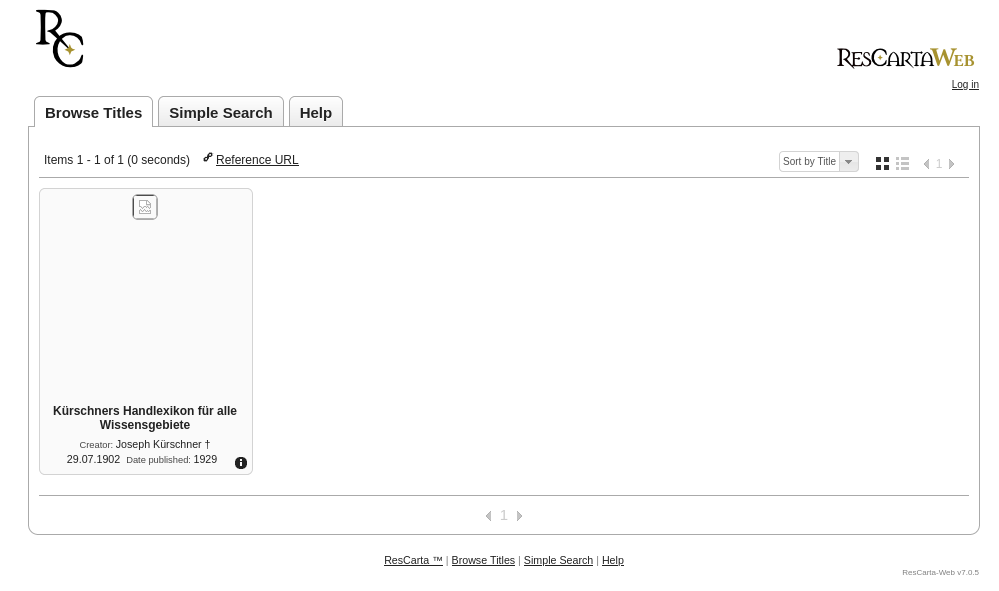Open Kürschners Handlexikon für alle Wissensgebiete title
This screenshot has width=999, height=591.
(x=145, y=418)
